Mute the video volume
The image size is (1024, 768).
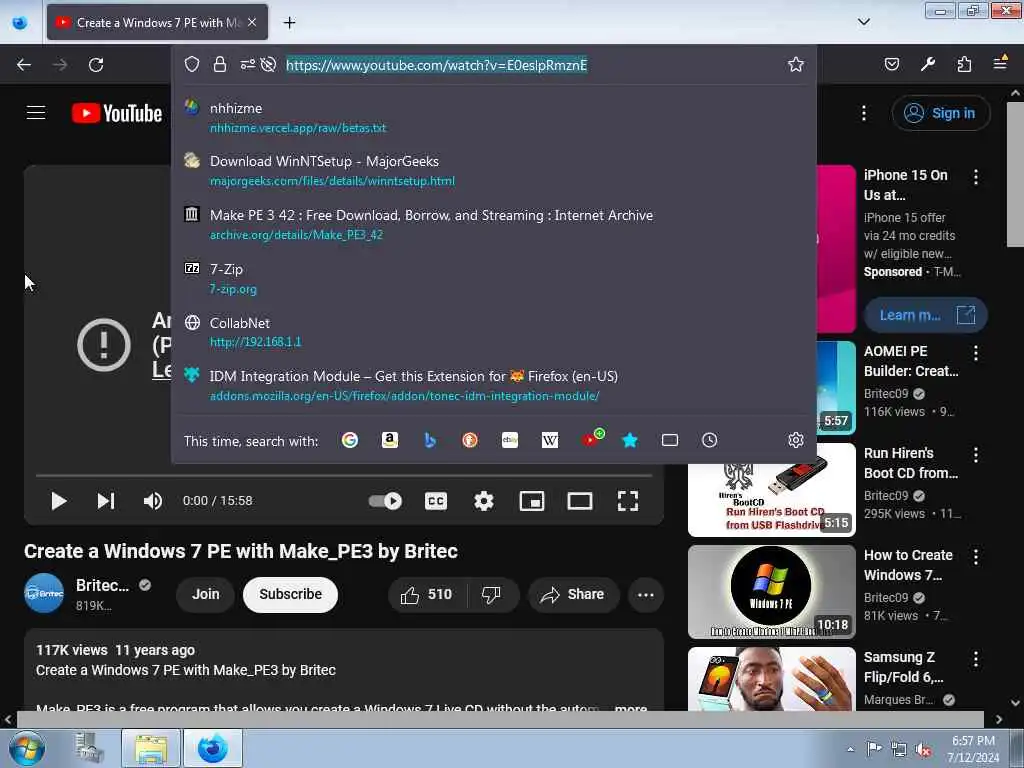tap(152, 501)
